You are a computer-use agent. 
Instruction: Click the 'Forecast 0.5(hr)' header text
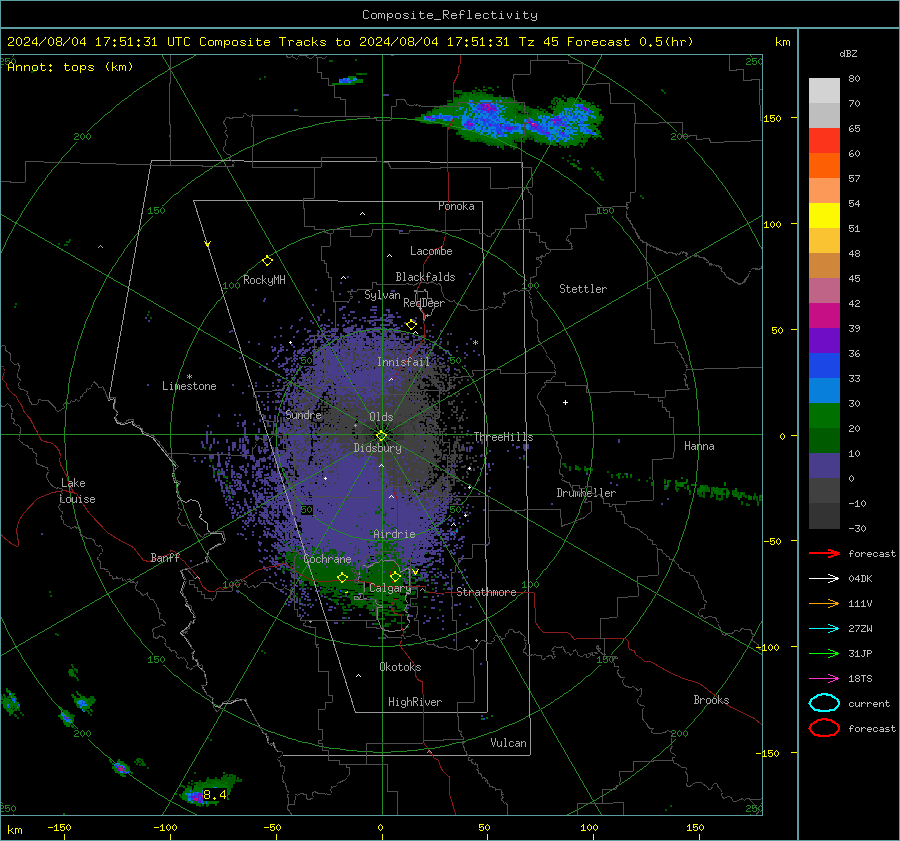tap(630, 42)
